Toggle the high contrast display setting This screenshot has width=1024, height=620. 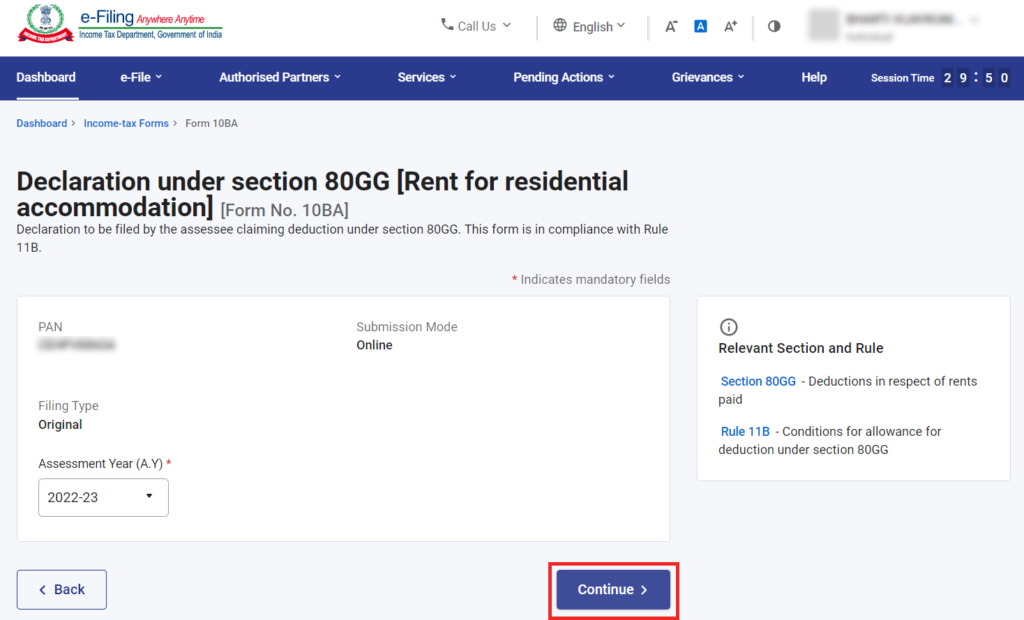tap(774, 26)
